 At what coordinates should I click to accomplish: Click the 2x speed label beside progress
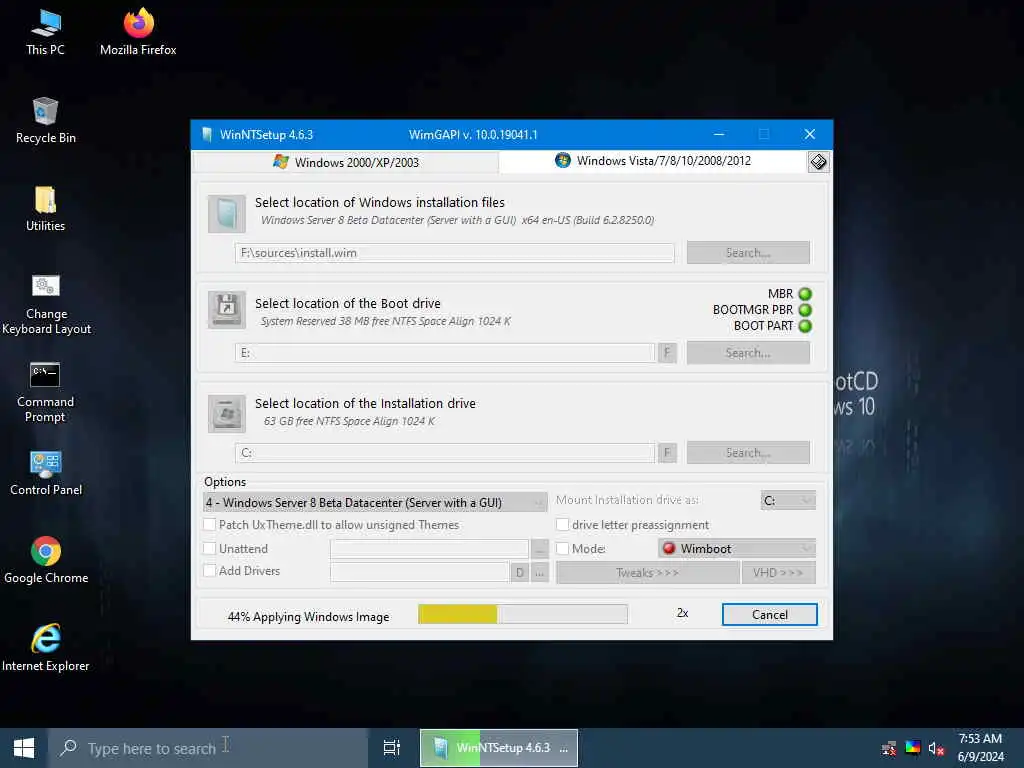pos(682,613)
